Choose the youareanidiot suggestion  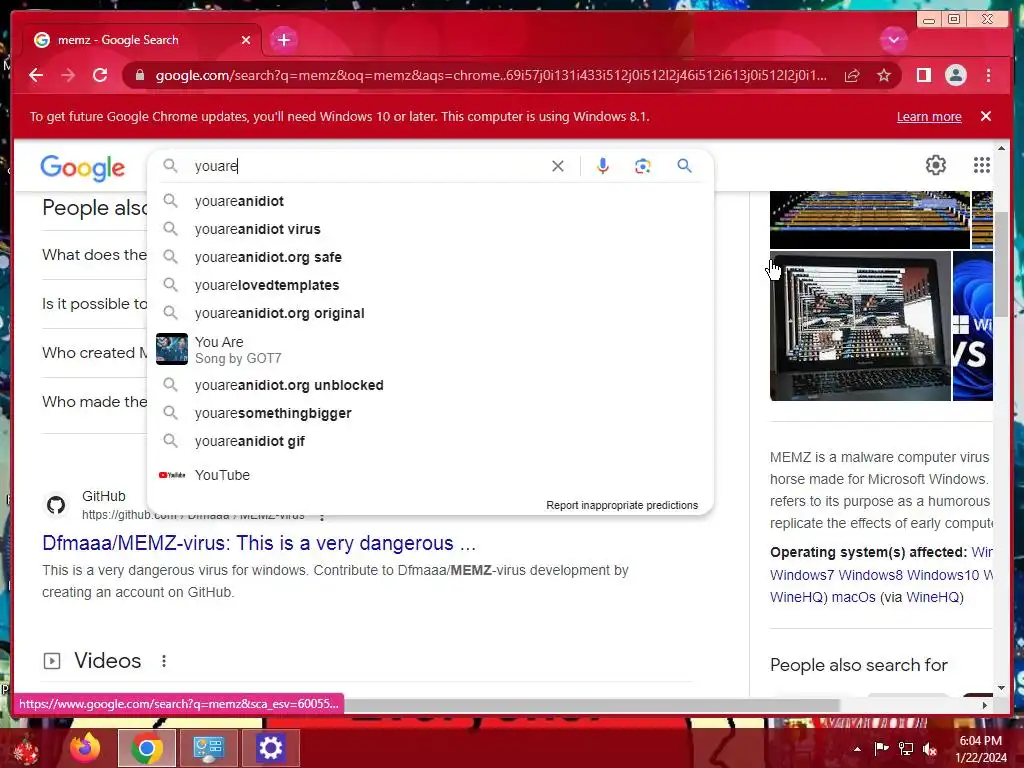click(x=431, y=201)
